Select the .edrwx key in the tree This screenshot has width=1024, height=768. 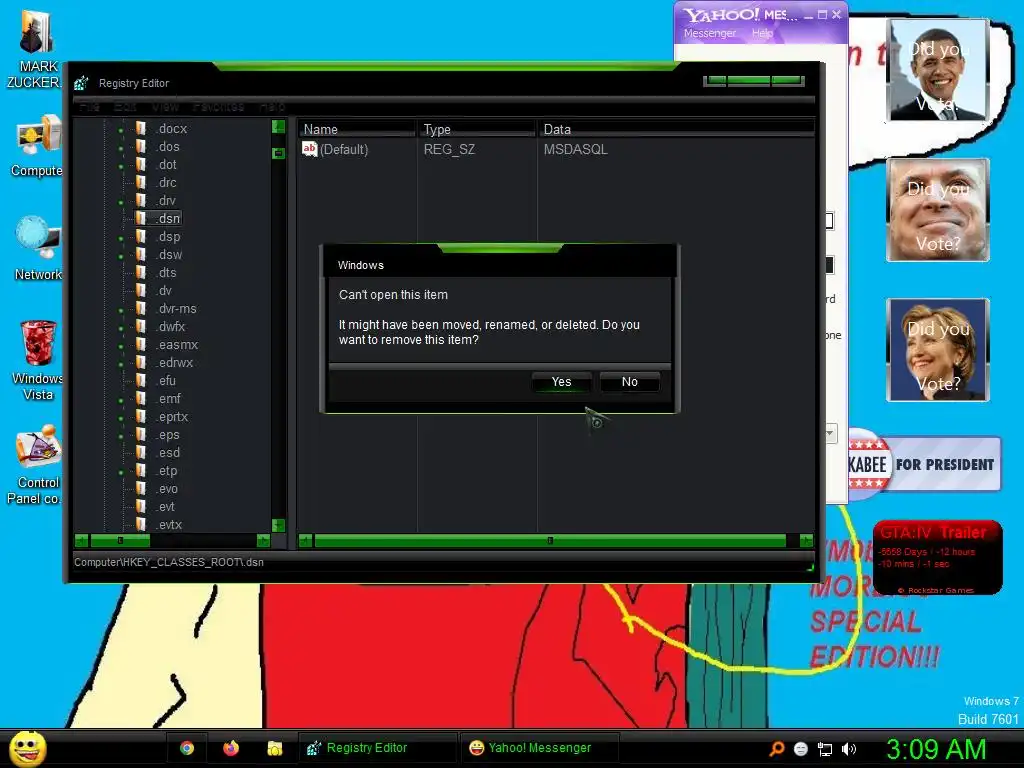tap(175, 362)
